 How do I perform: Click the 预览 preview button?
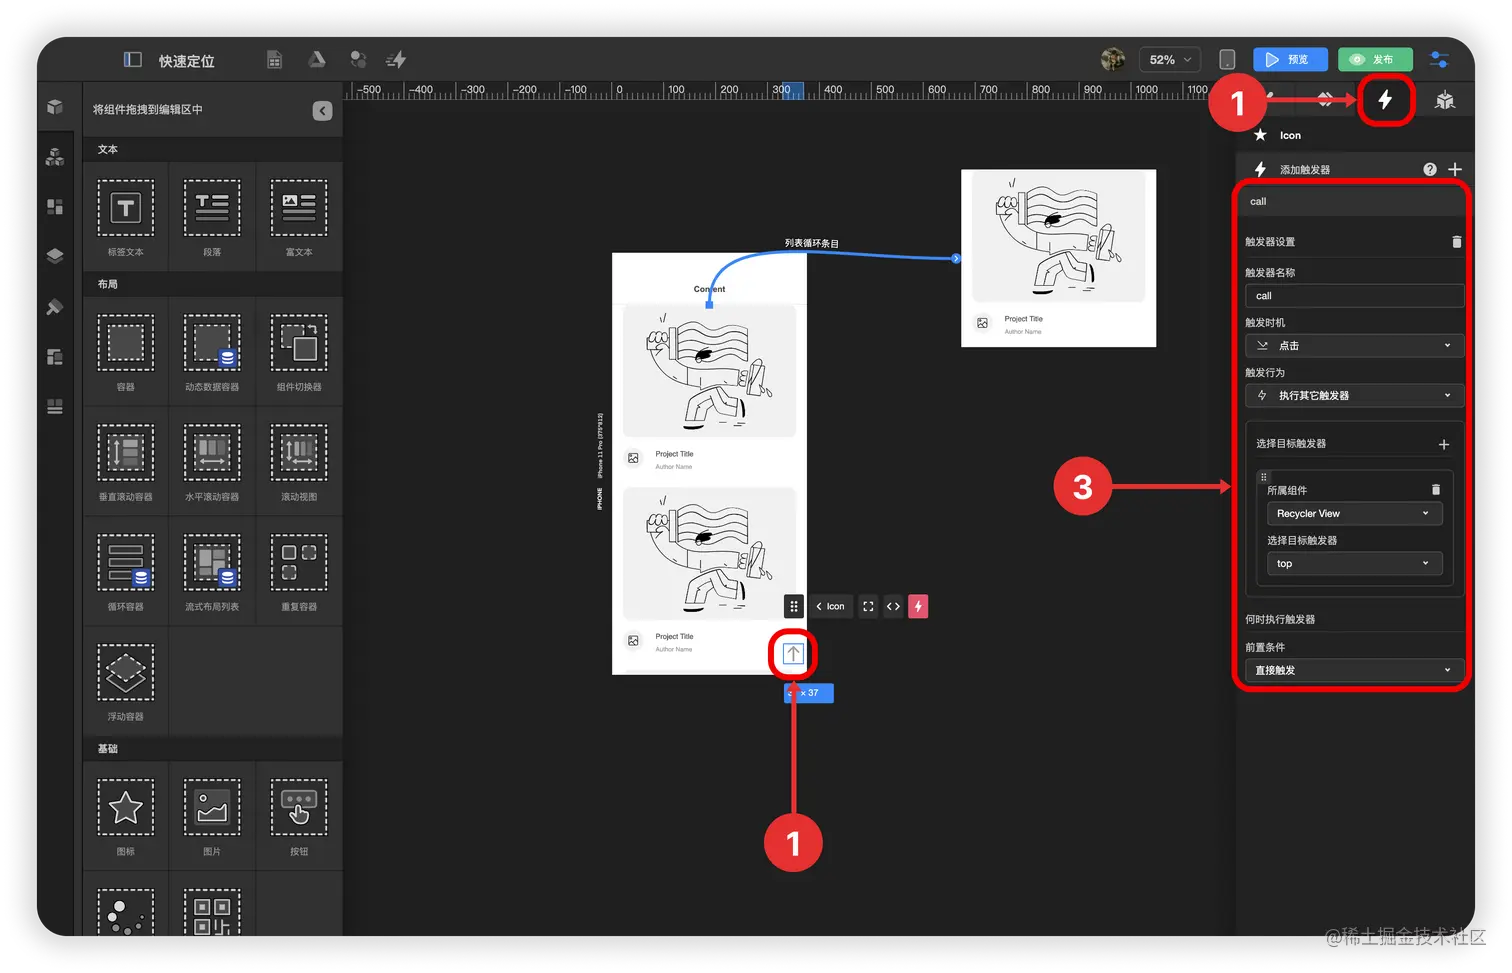[1290, 60]
